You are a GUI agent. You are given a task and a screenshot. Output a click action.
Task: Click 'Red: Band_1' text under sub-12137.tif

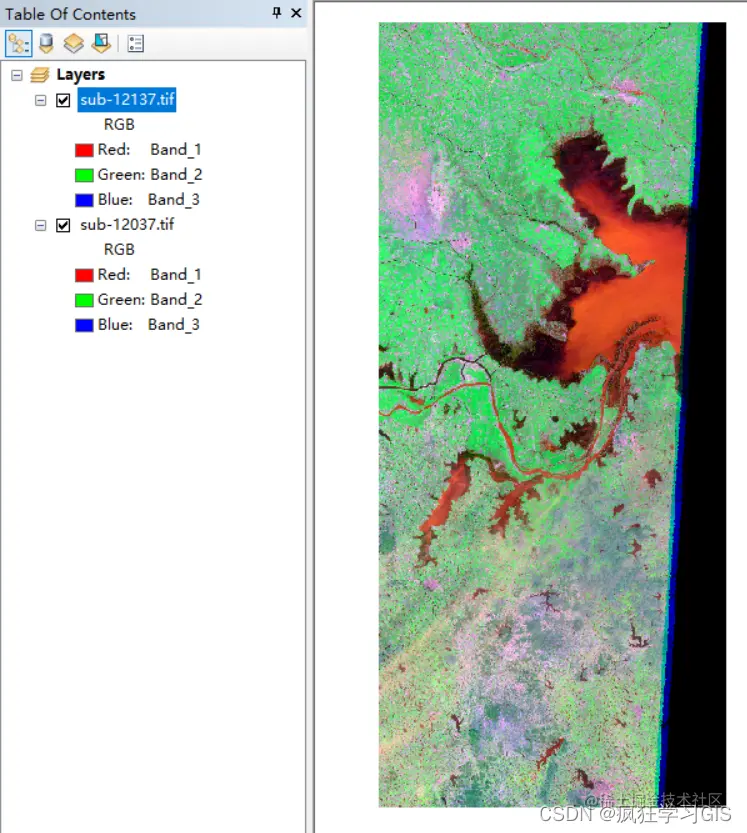click(149, 150)
